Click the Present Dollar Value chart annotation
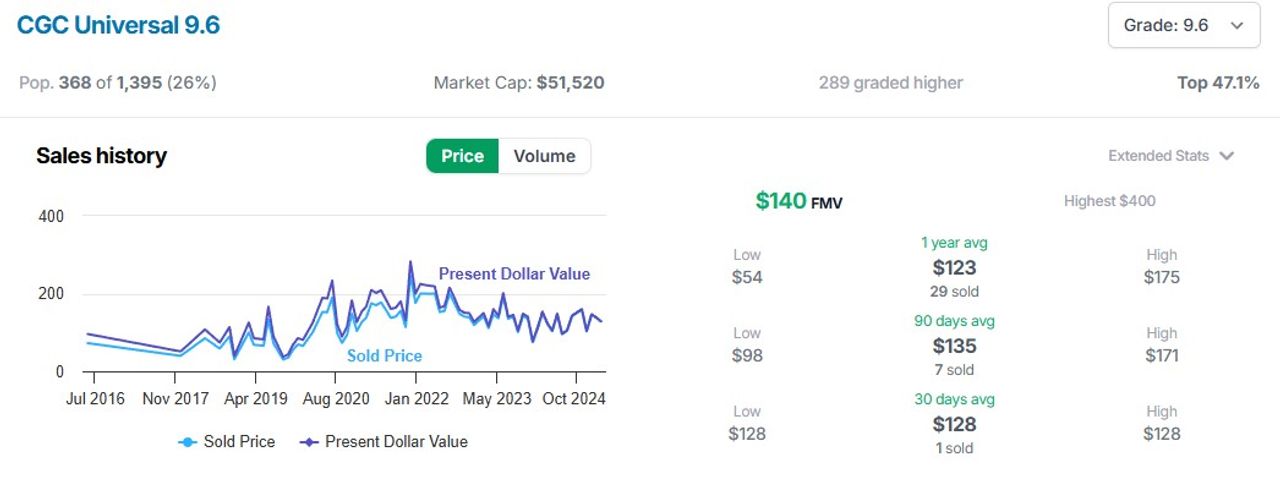 (x=514, y=274)
